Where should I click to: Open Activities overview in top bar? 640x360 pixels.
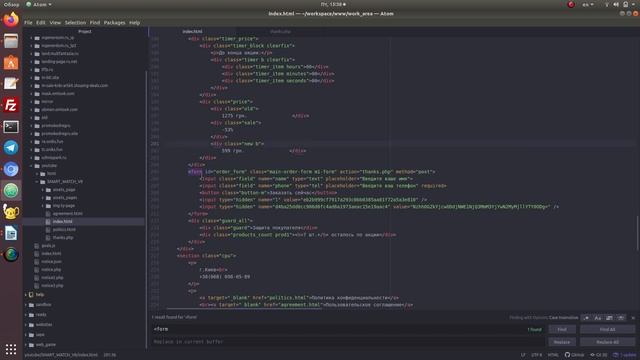(x=11, y=4)
